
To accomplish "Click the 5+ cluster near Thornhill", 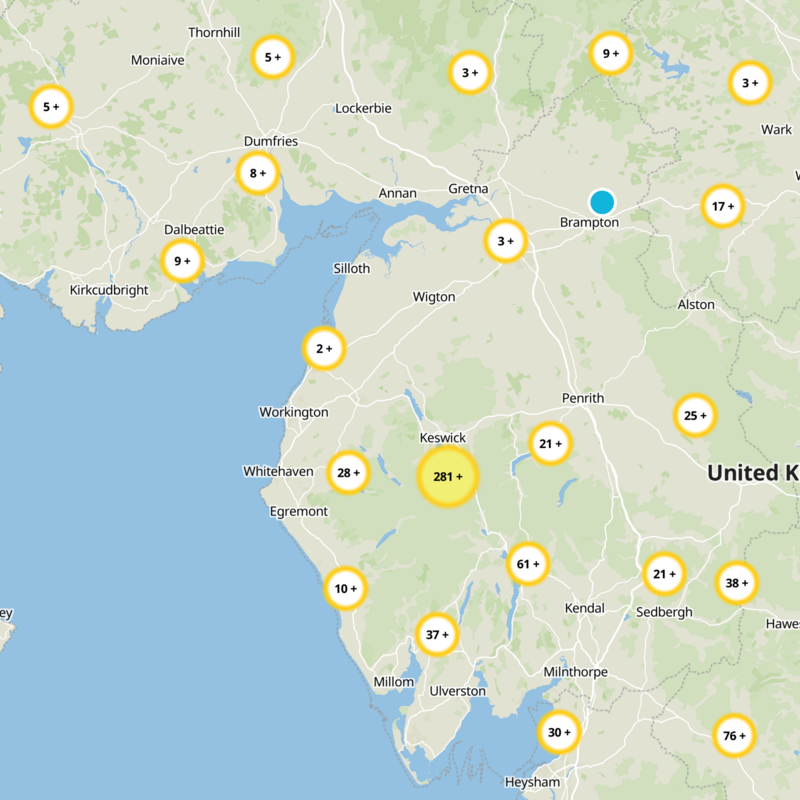I will [x=272, y=57].
